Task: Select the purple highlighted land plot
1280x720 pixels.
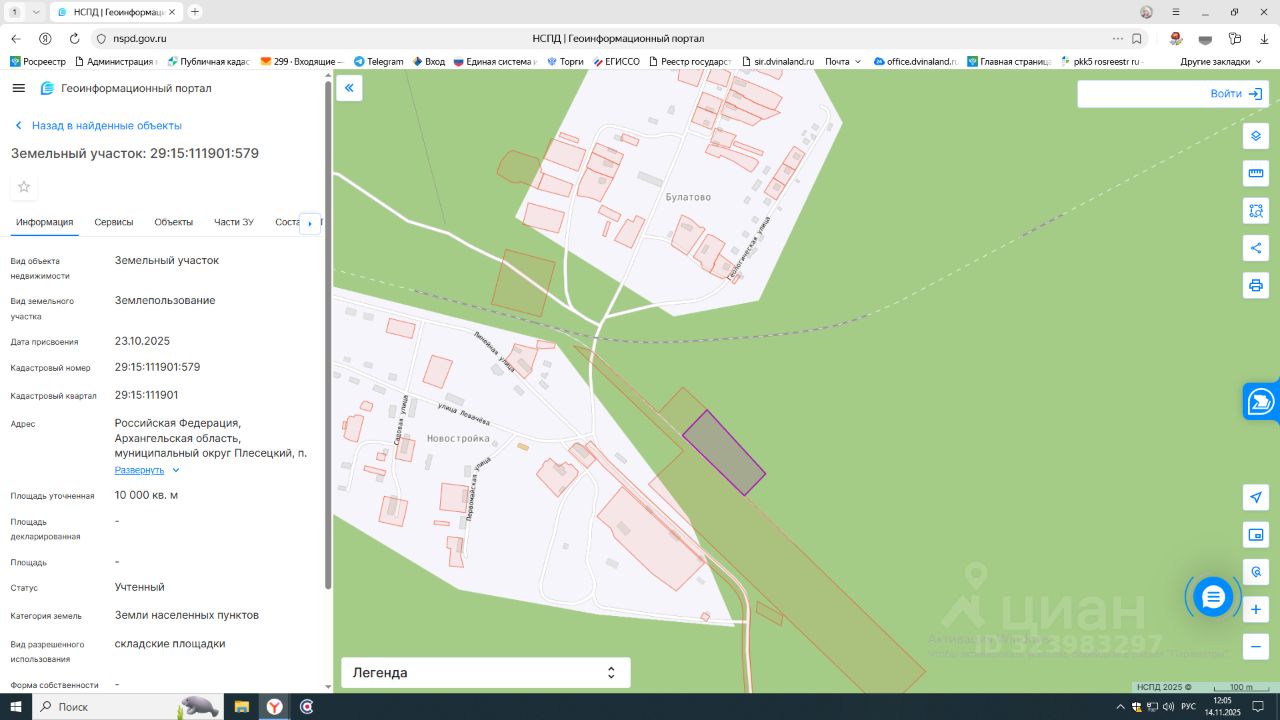Action: (x=724, y=452)
